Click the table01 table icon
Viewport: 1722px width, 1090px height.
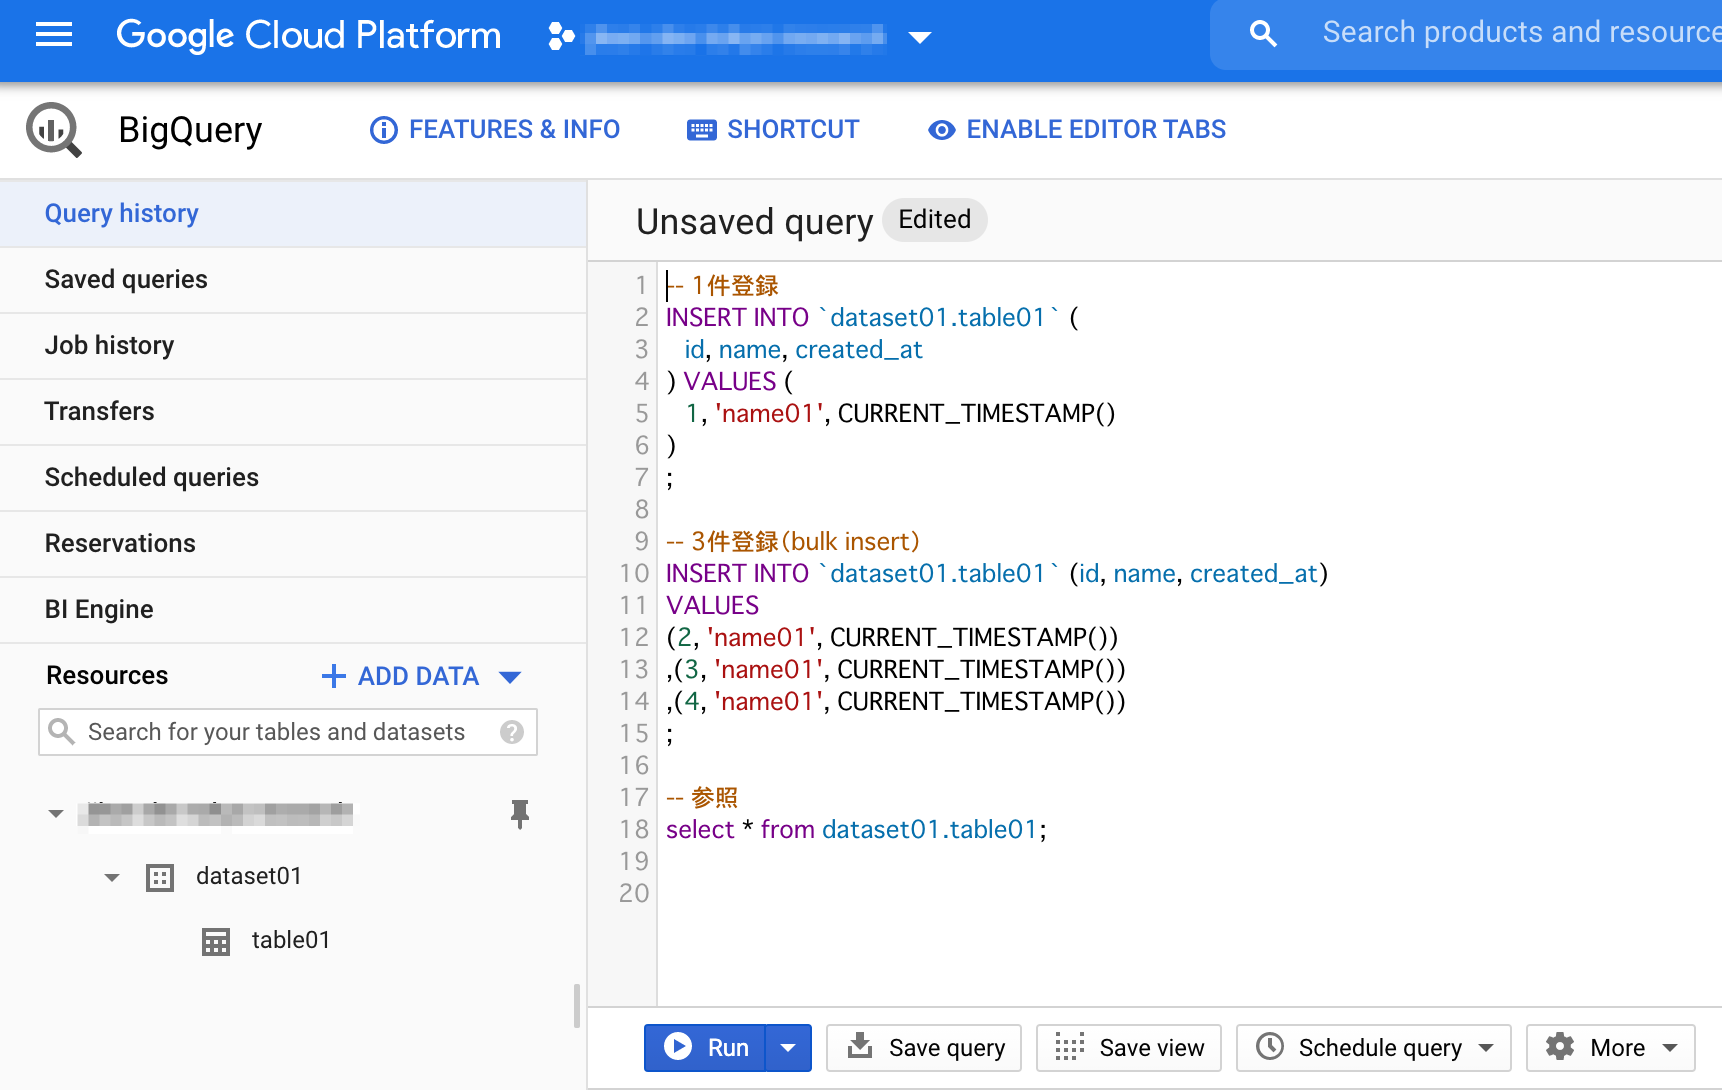[x=216, y=942]
